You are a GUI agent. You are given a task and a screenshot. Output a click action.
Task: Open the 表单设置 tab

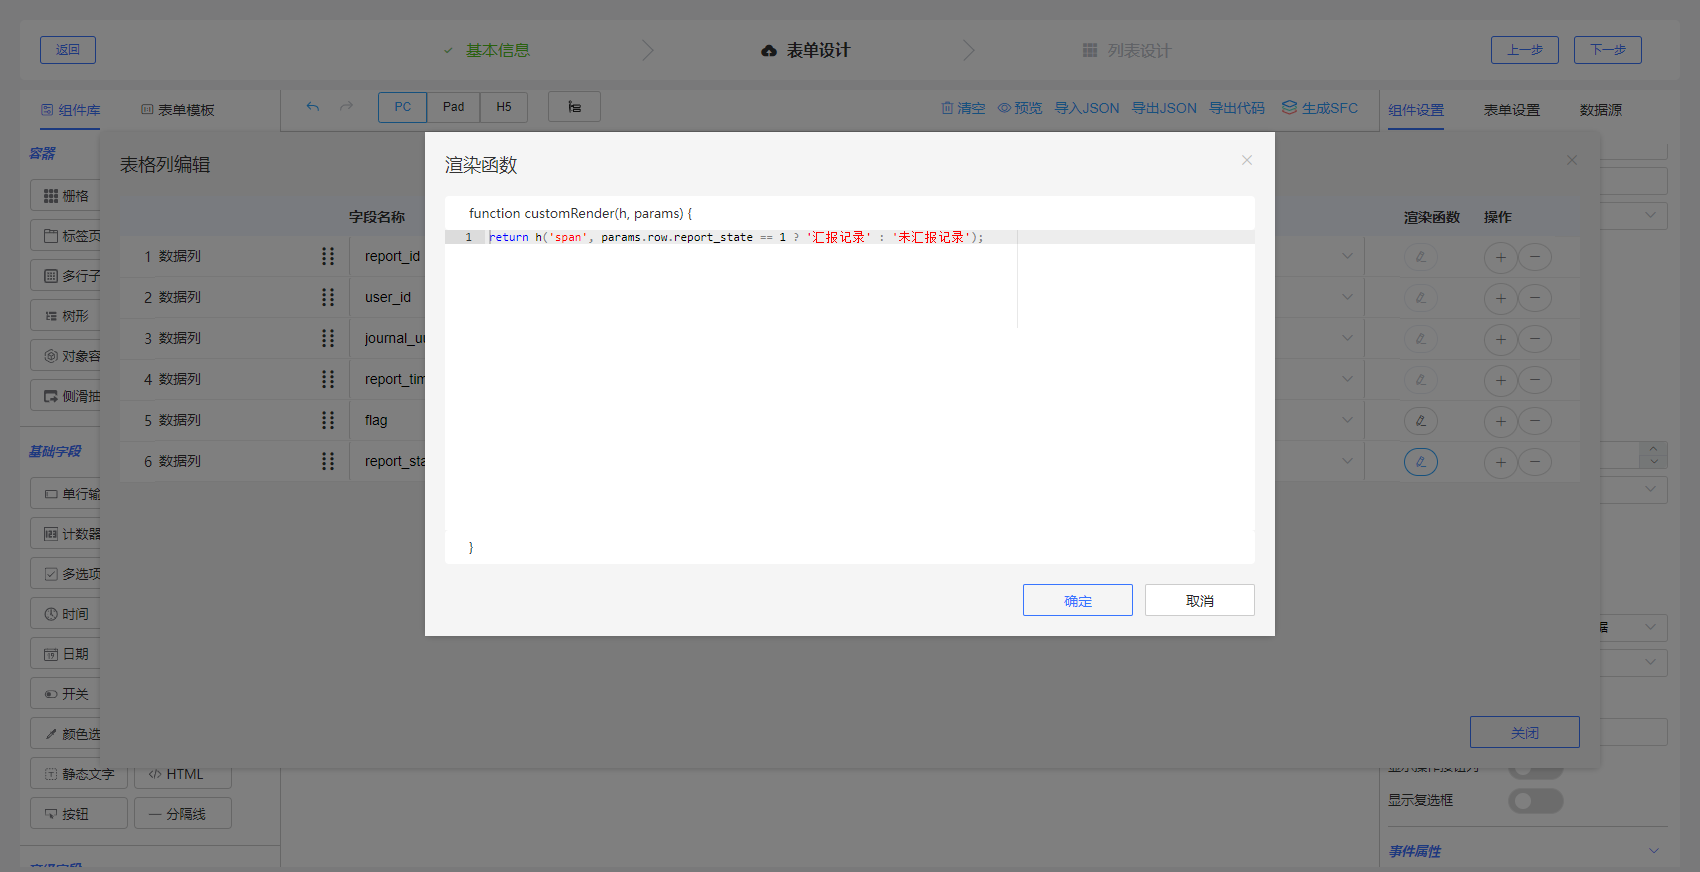pos(1512,110)
